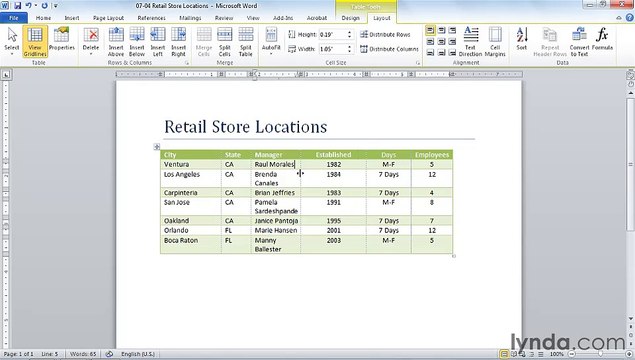Click the Split Cells button
Image resolution: width=635 pixels, height=360 pixels.
tap(225, 42)
